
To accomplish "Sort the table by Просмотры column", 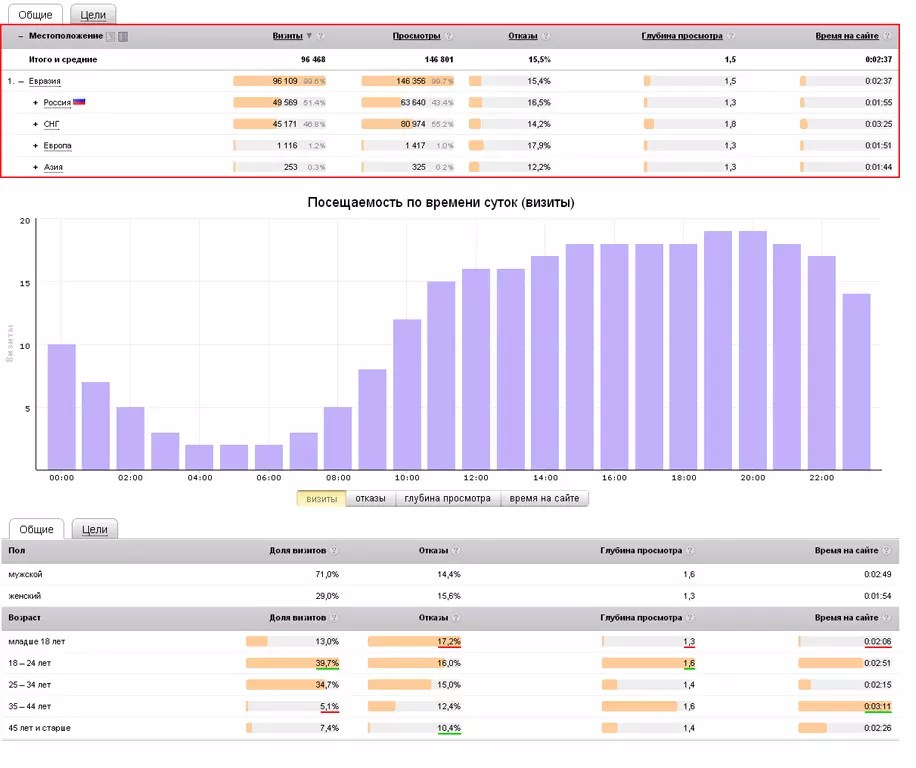I will tap(416, 36).
